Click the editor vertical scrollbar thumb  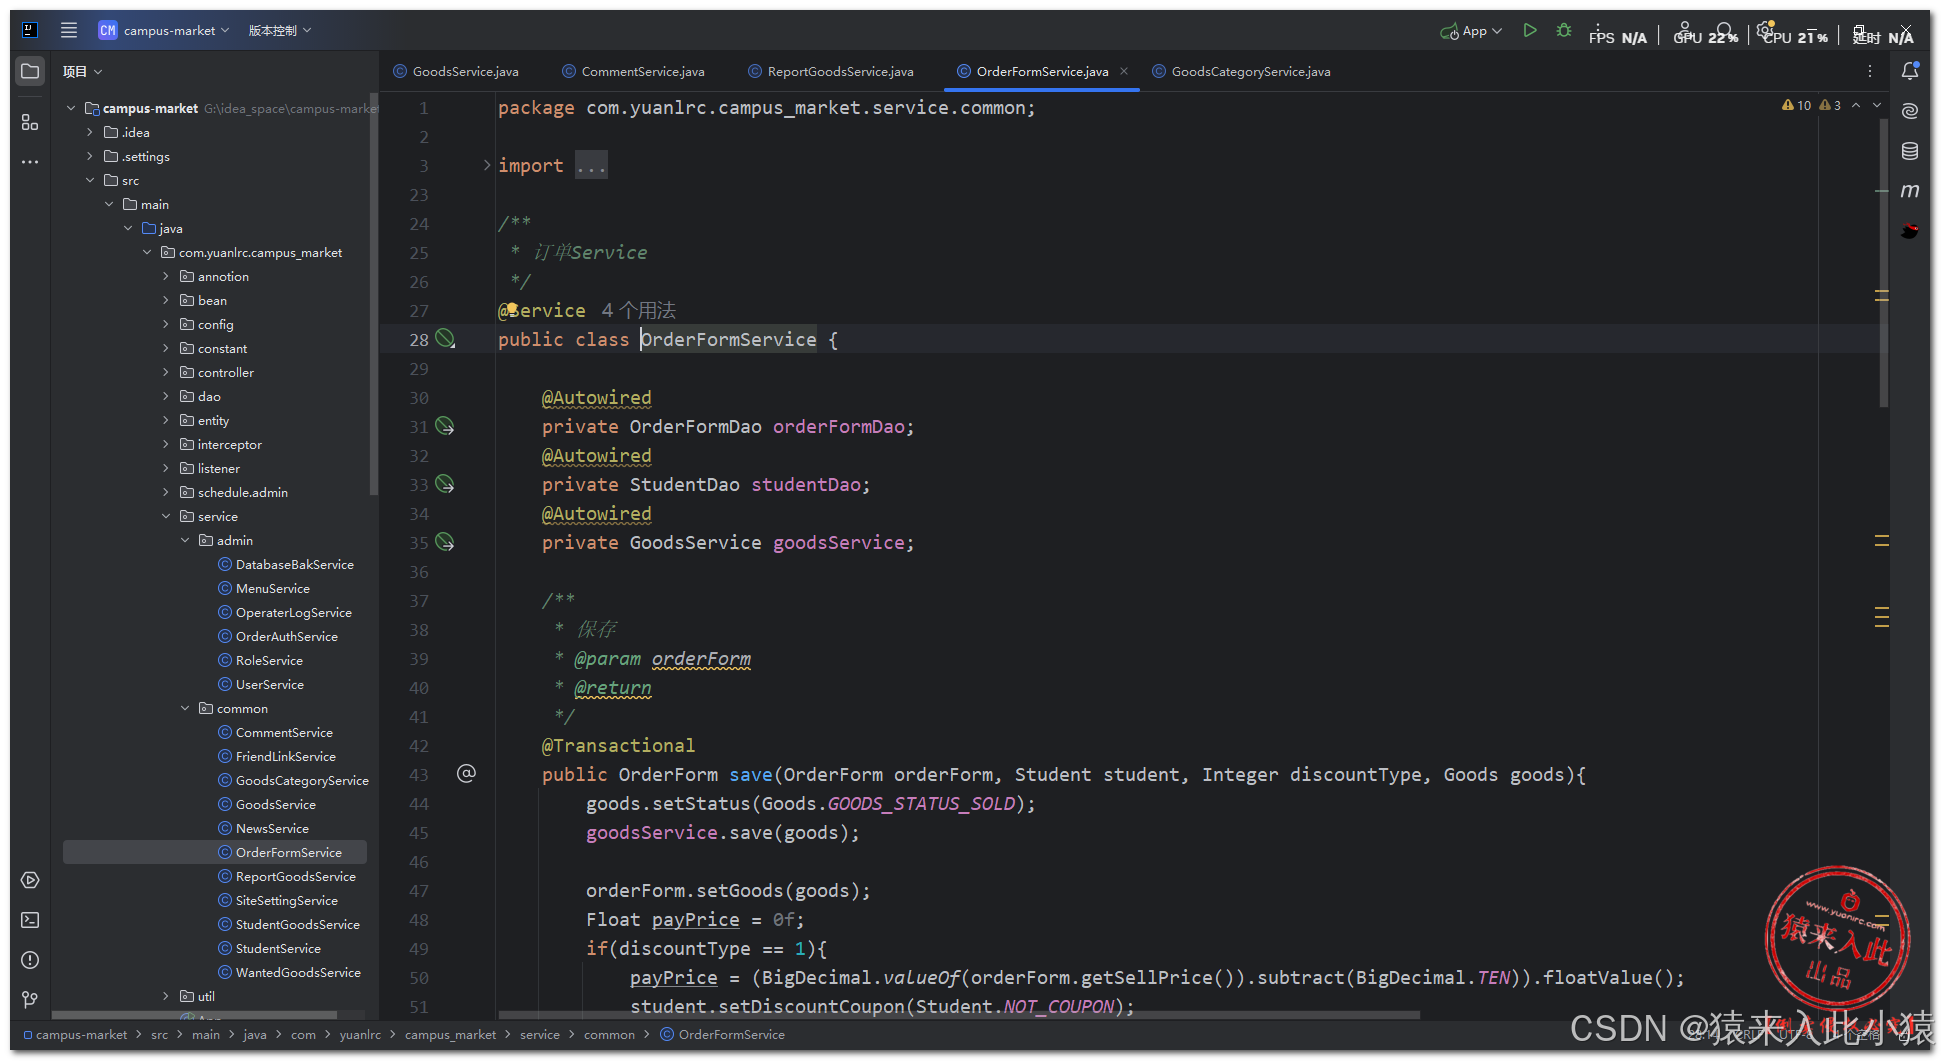(1884, 265)
